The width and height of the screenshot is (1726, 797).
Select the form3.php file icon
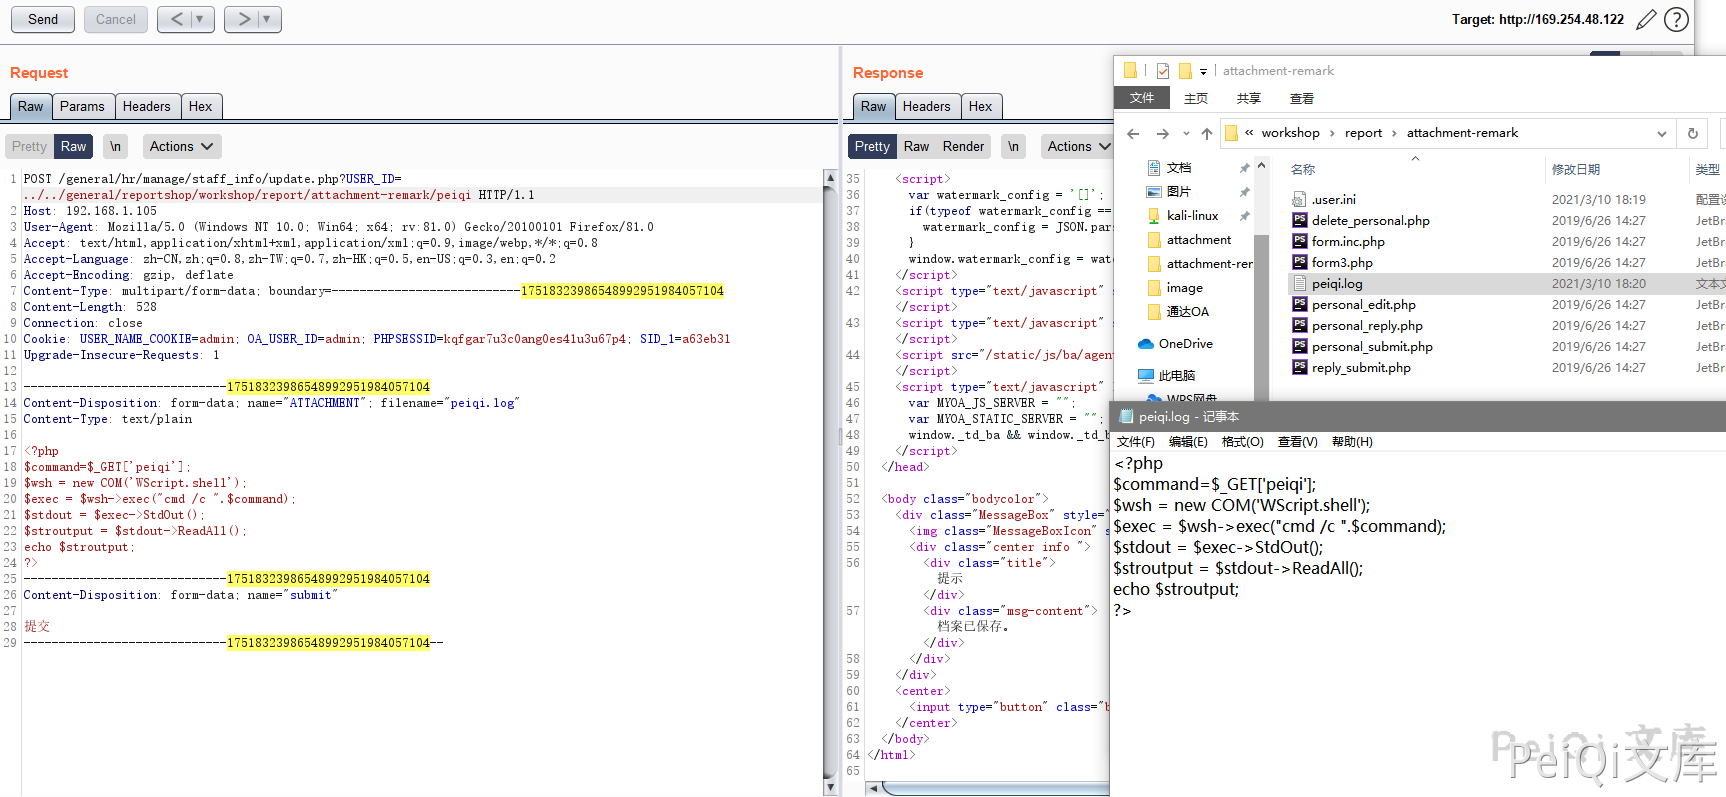(x=1299, y=262)
